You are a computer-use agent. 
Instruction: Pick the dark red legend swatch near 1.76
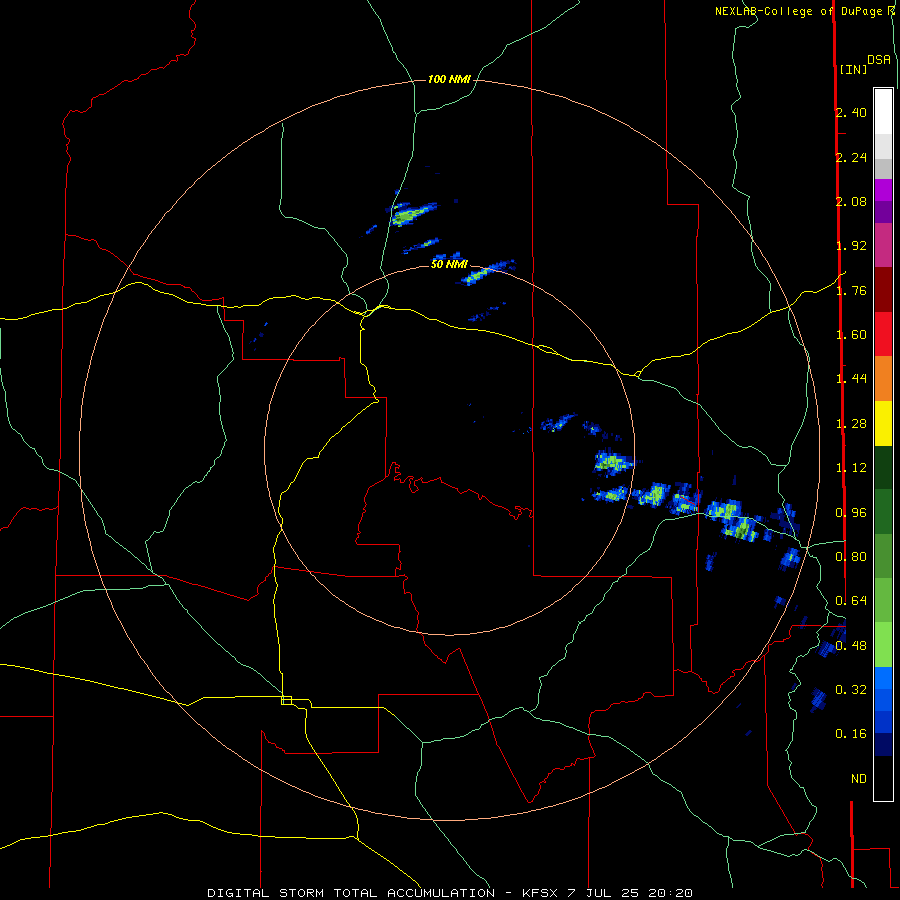883,290
